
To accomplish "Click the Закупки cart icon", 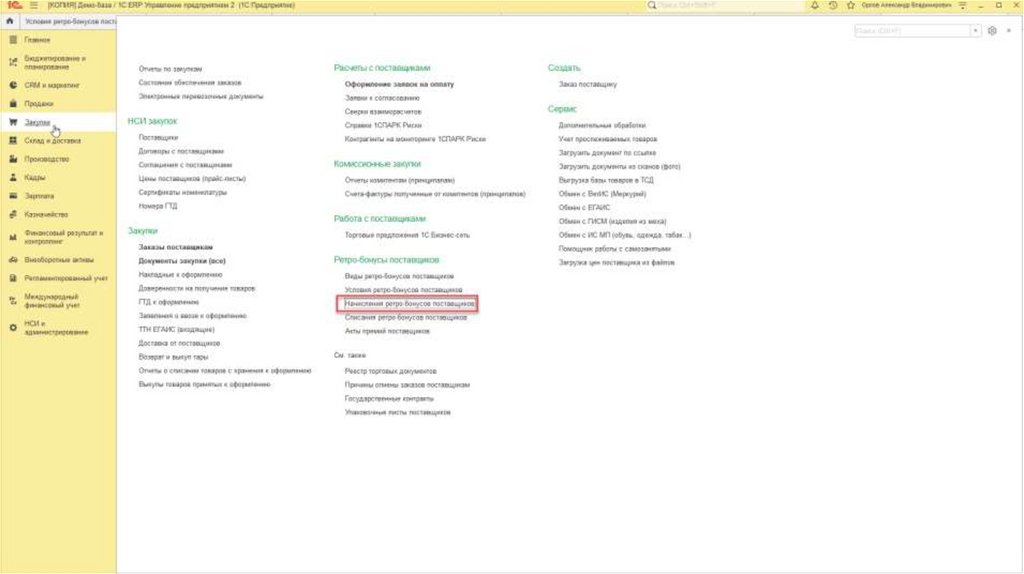I will pyautogui.click(x=13, y=122).
